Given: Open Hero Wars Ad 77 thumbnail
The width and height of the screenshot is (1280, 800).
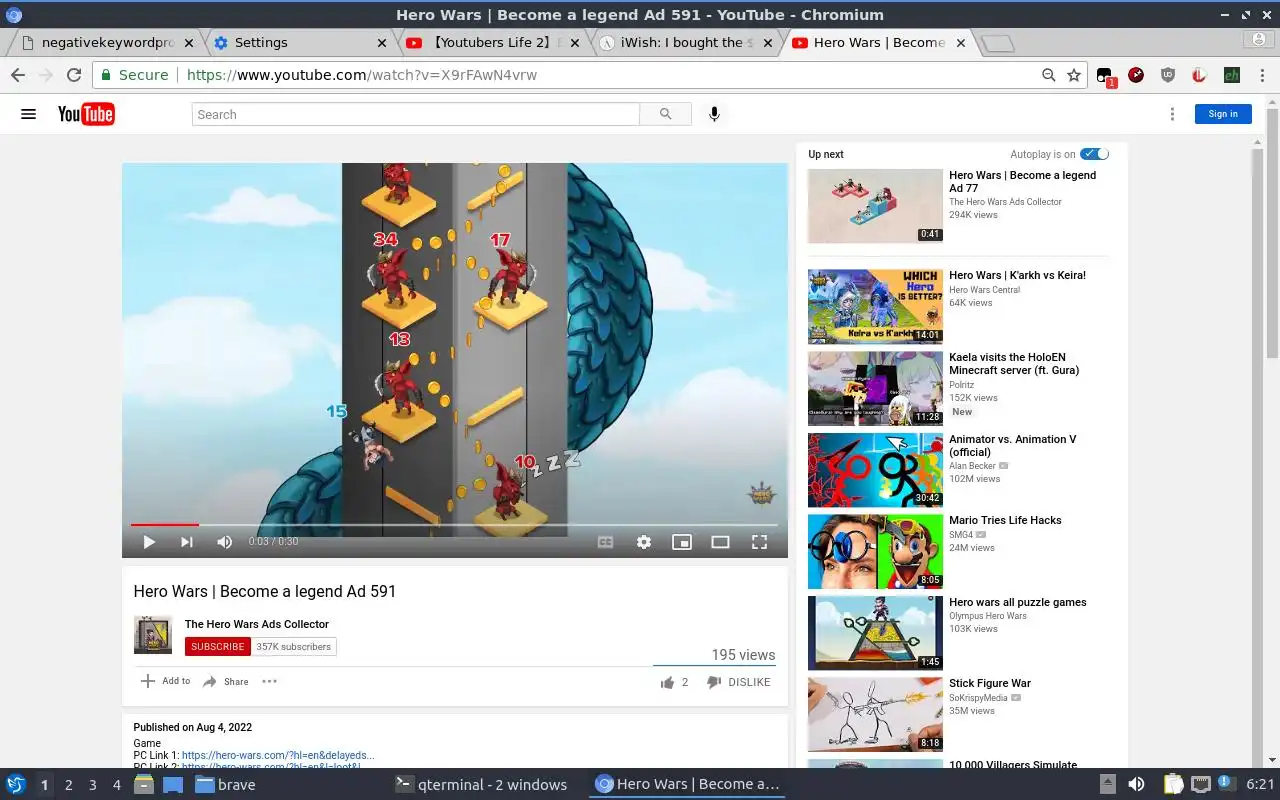Looking at the screenshot, I should (875, 205).
